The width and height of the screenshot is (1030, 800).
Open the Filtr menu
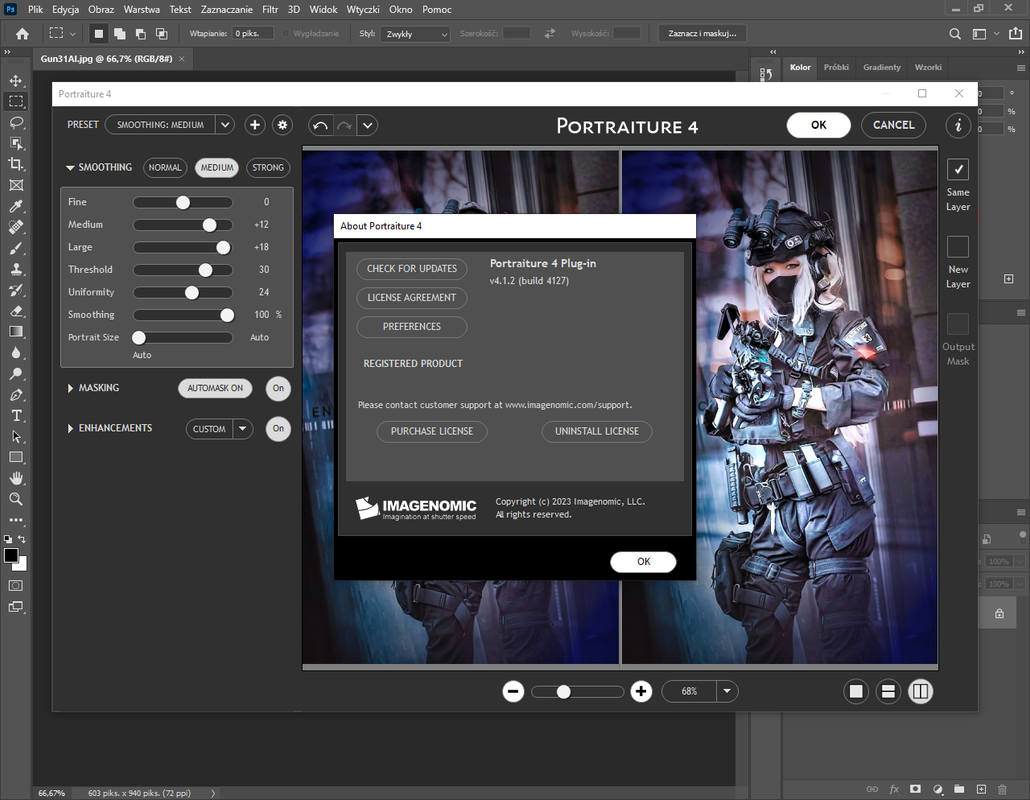tap(270, 9)
